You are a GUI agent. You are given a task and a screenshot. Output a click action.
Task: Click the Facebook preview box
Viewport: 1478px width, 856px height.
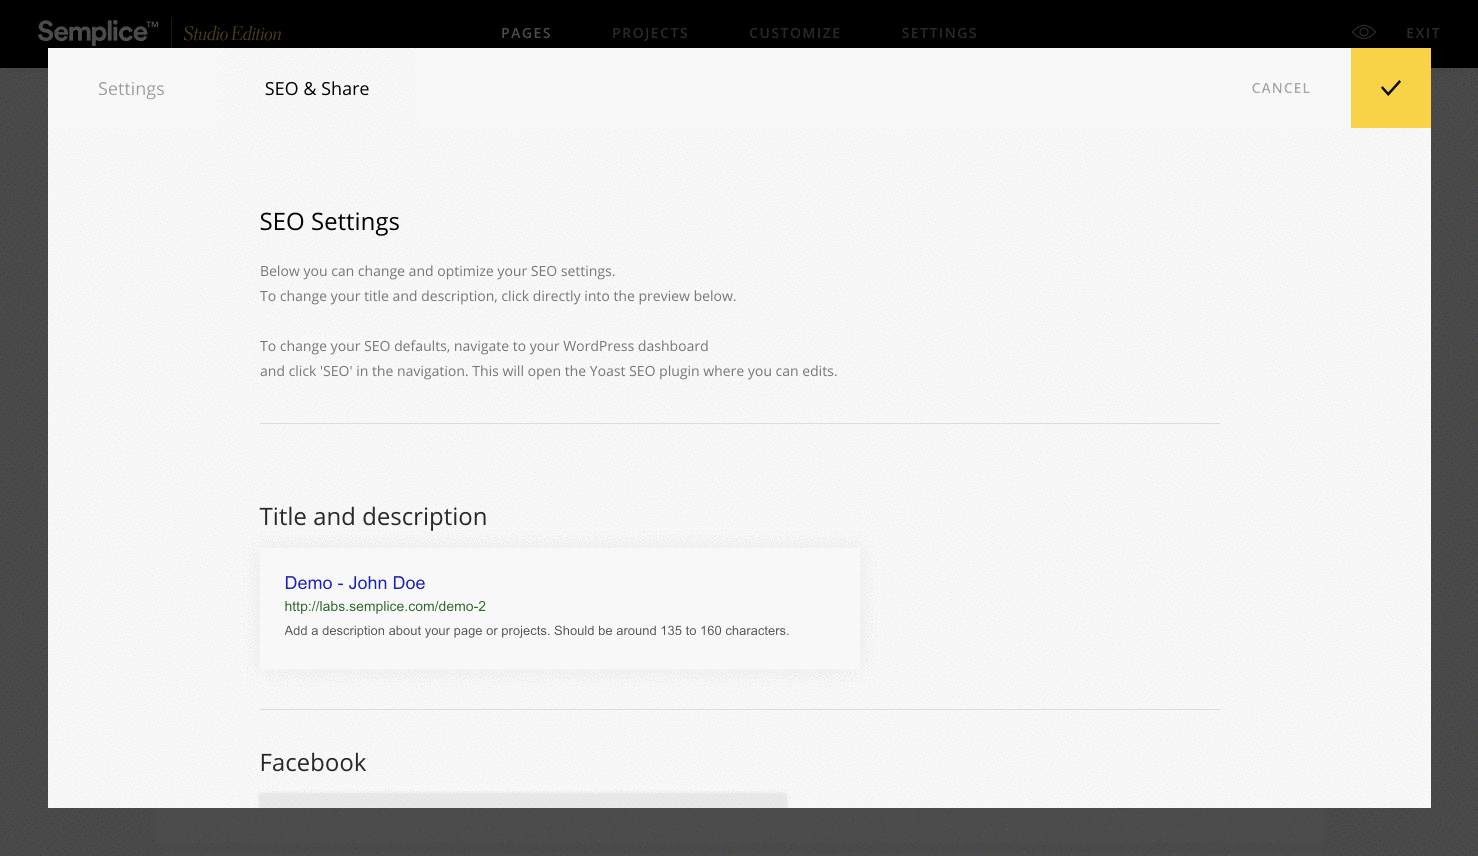point(522,800)
